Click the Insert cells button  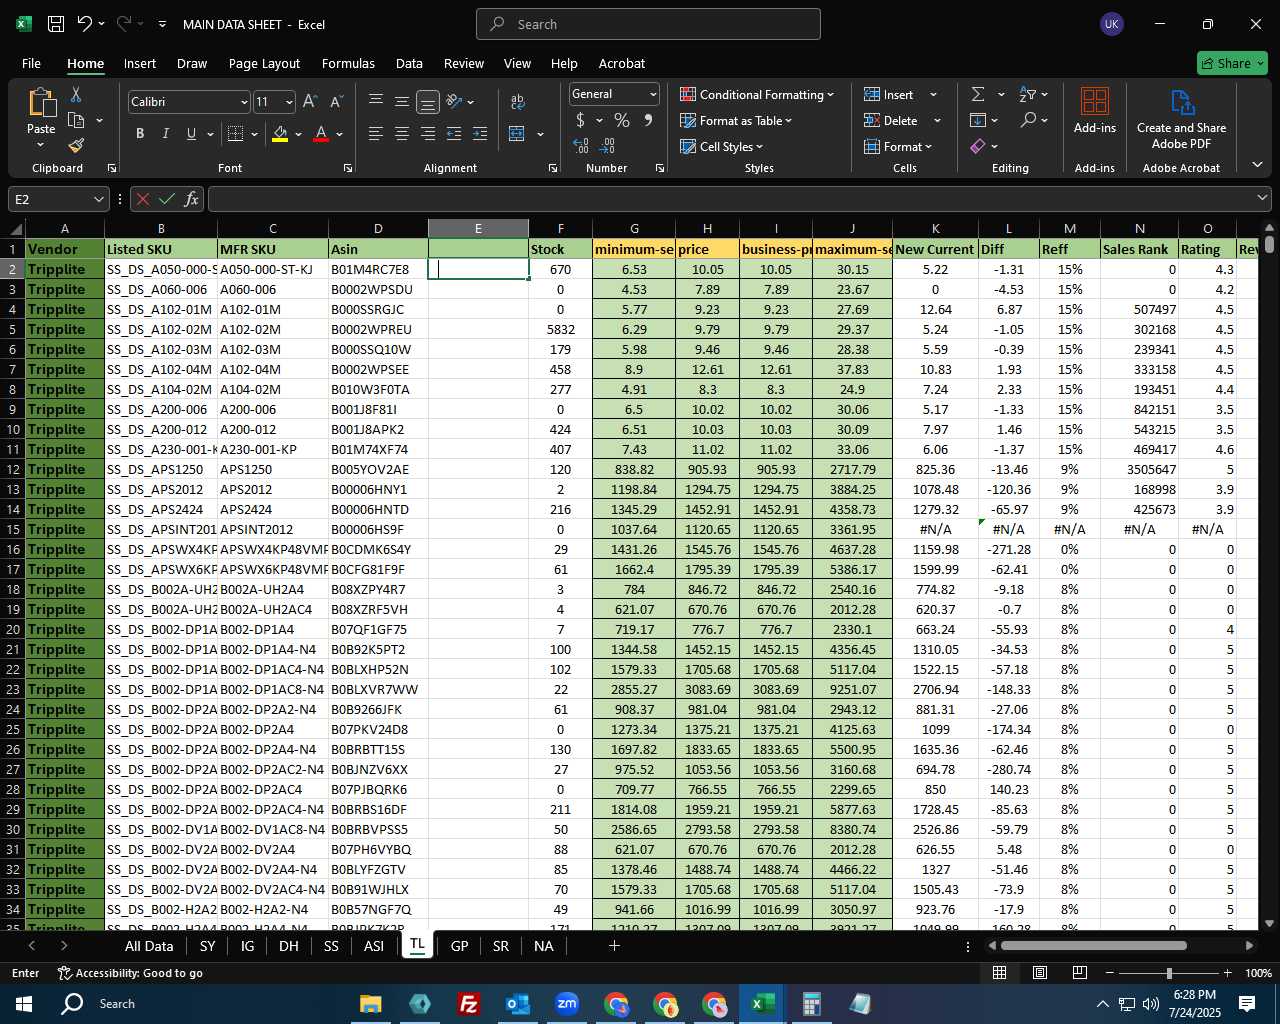(889, 94)
